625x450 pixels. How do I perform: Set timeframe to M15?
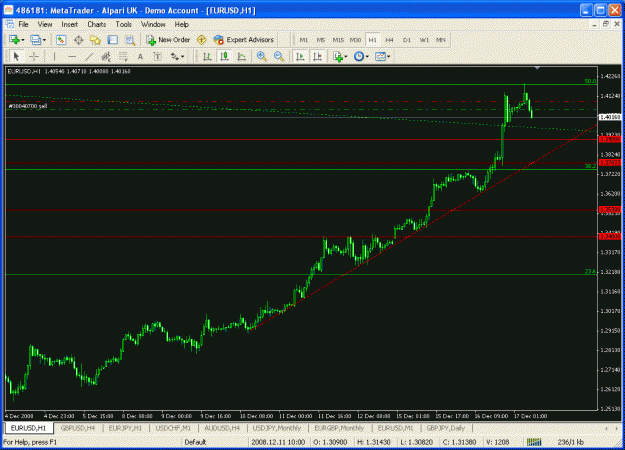(x=338, y=40)
